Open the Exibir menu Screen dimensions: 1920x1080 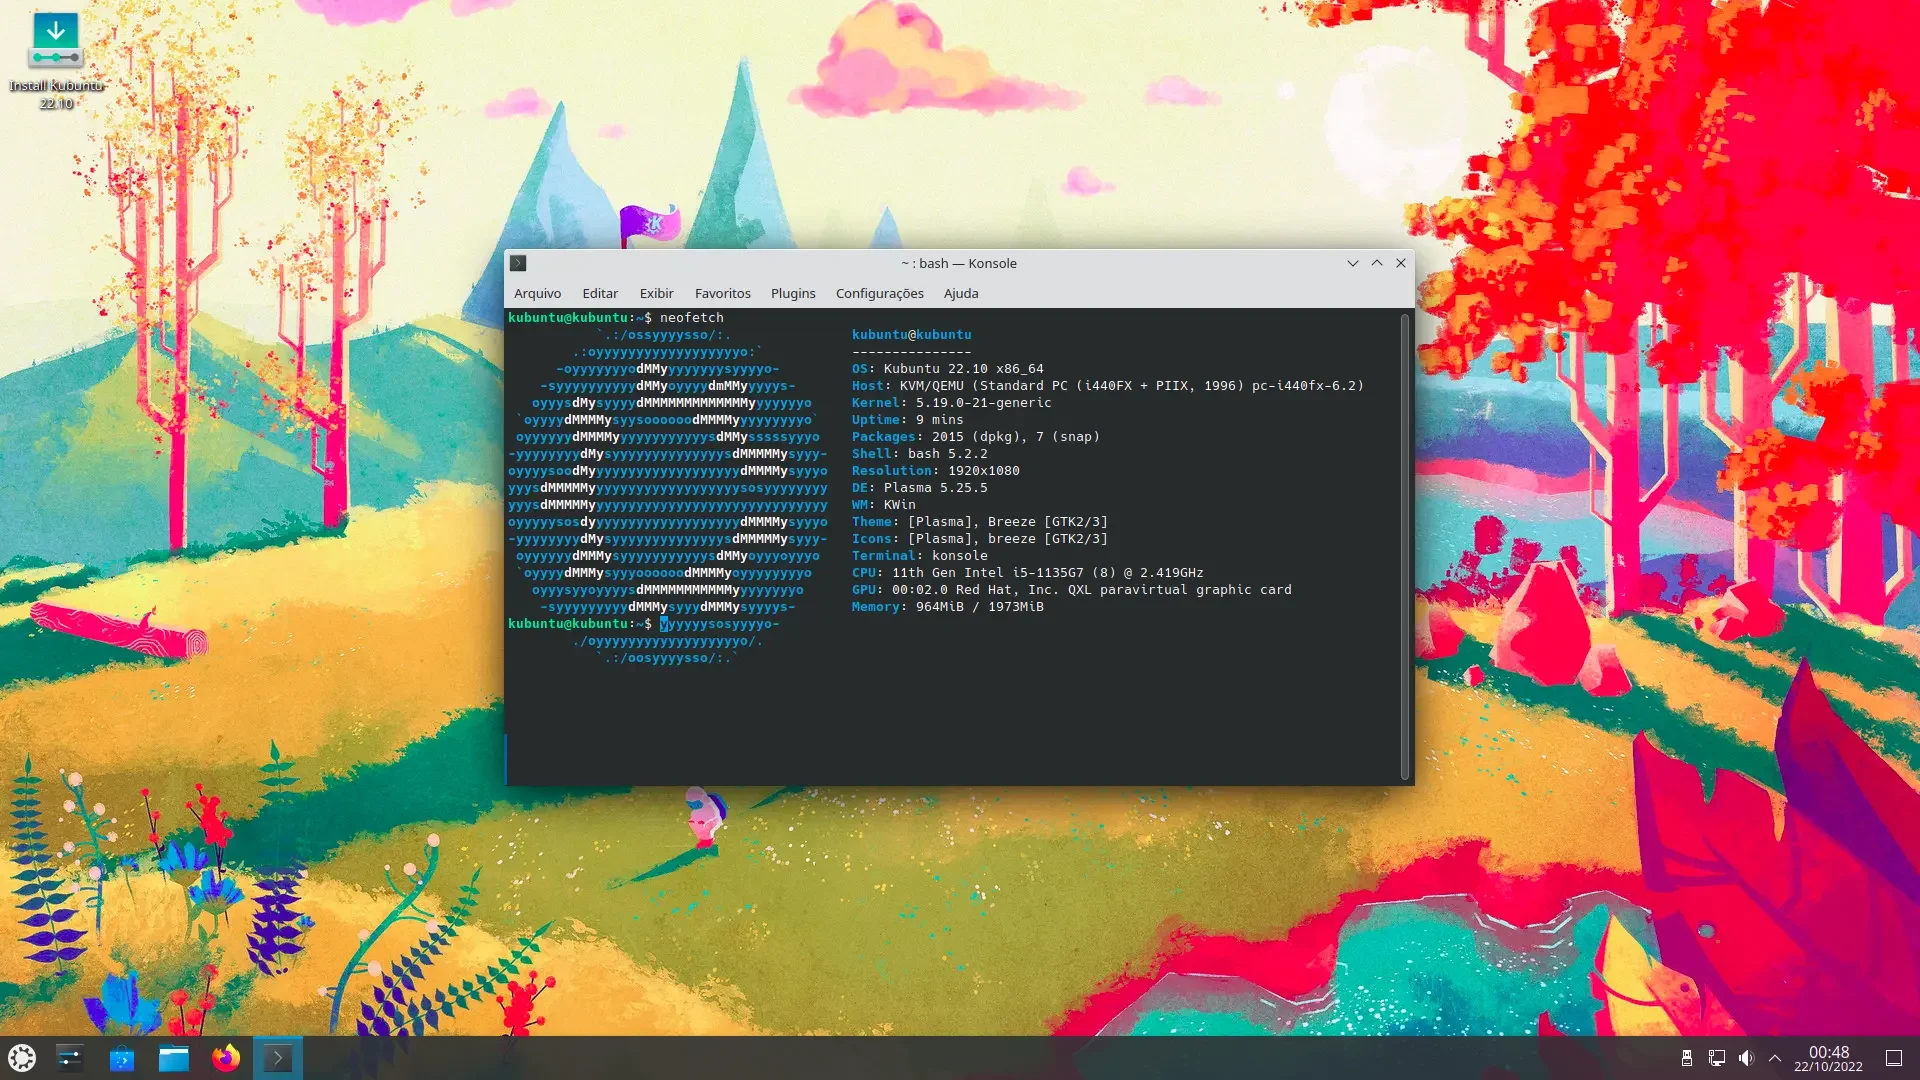657,293
